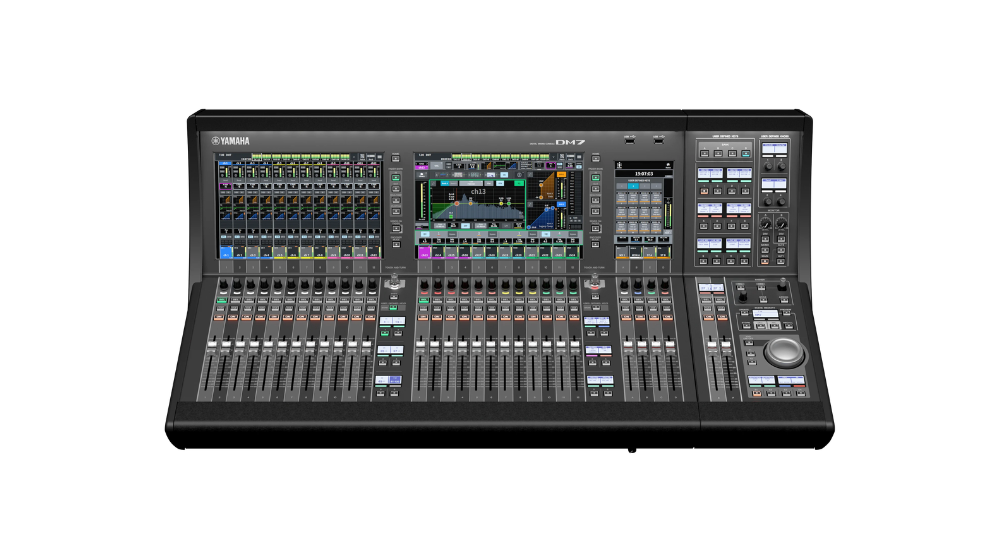Select the red EQ band point on ch13 graph
1000x550 pixels.
457,204
